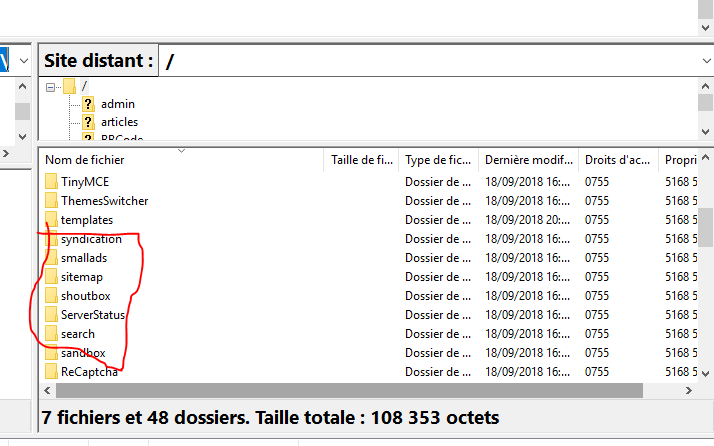Select the syndication folder icon
This screenshot has height=446, width=714.
51,239
